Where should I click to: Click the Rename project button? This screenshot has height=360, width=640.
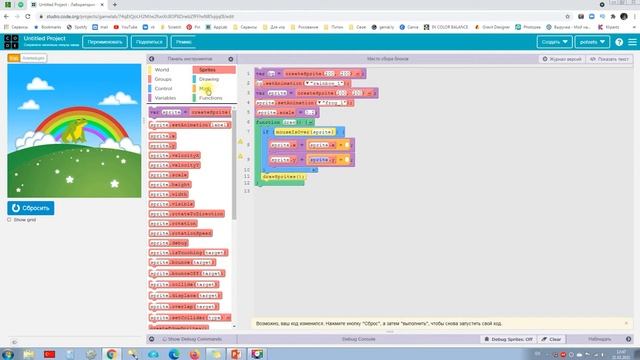click(x=105, y=42)
